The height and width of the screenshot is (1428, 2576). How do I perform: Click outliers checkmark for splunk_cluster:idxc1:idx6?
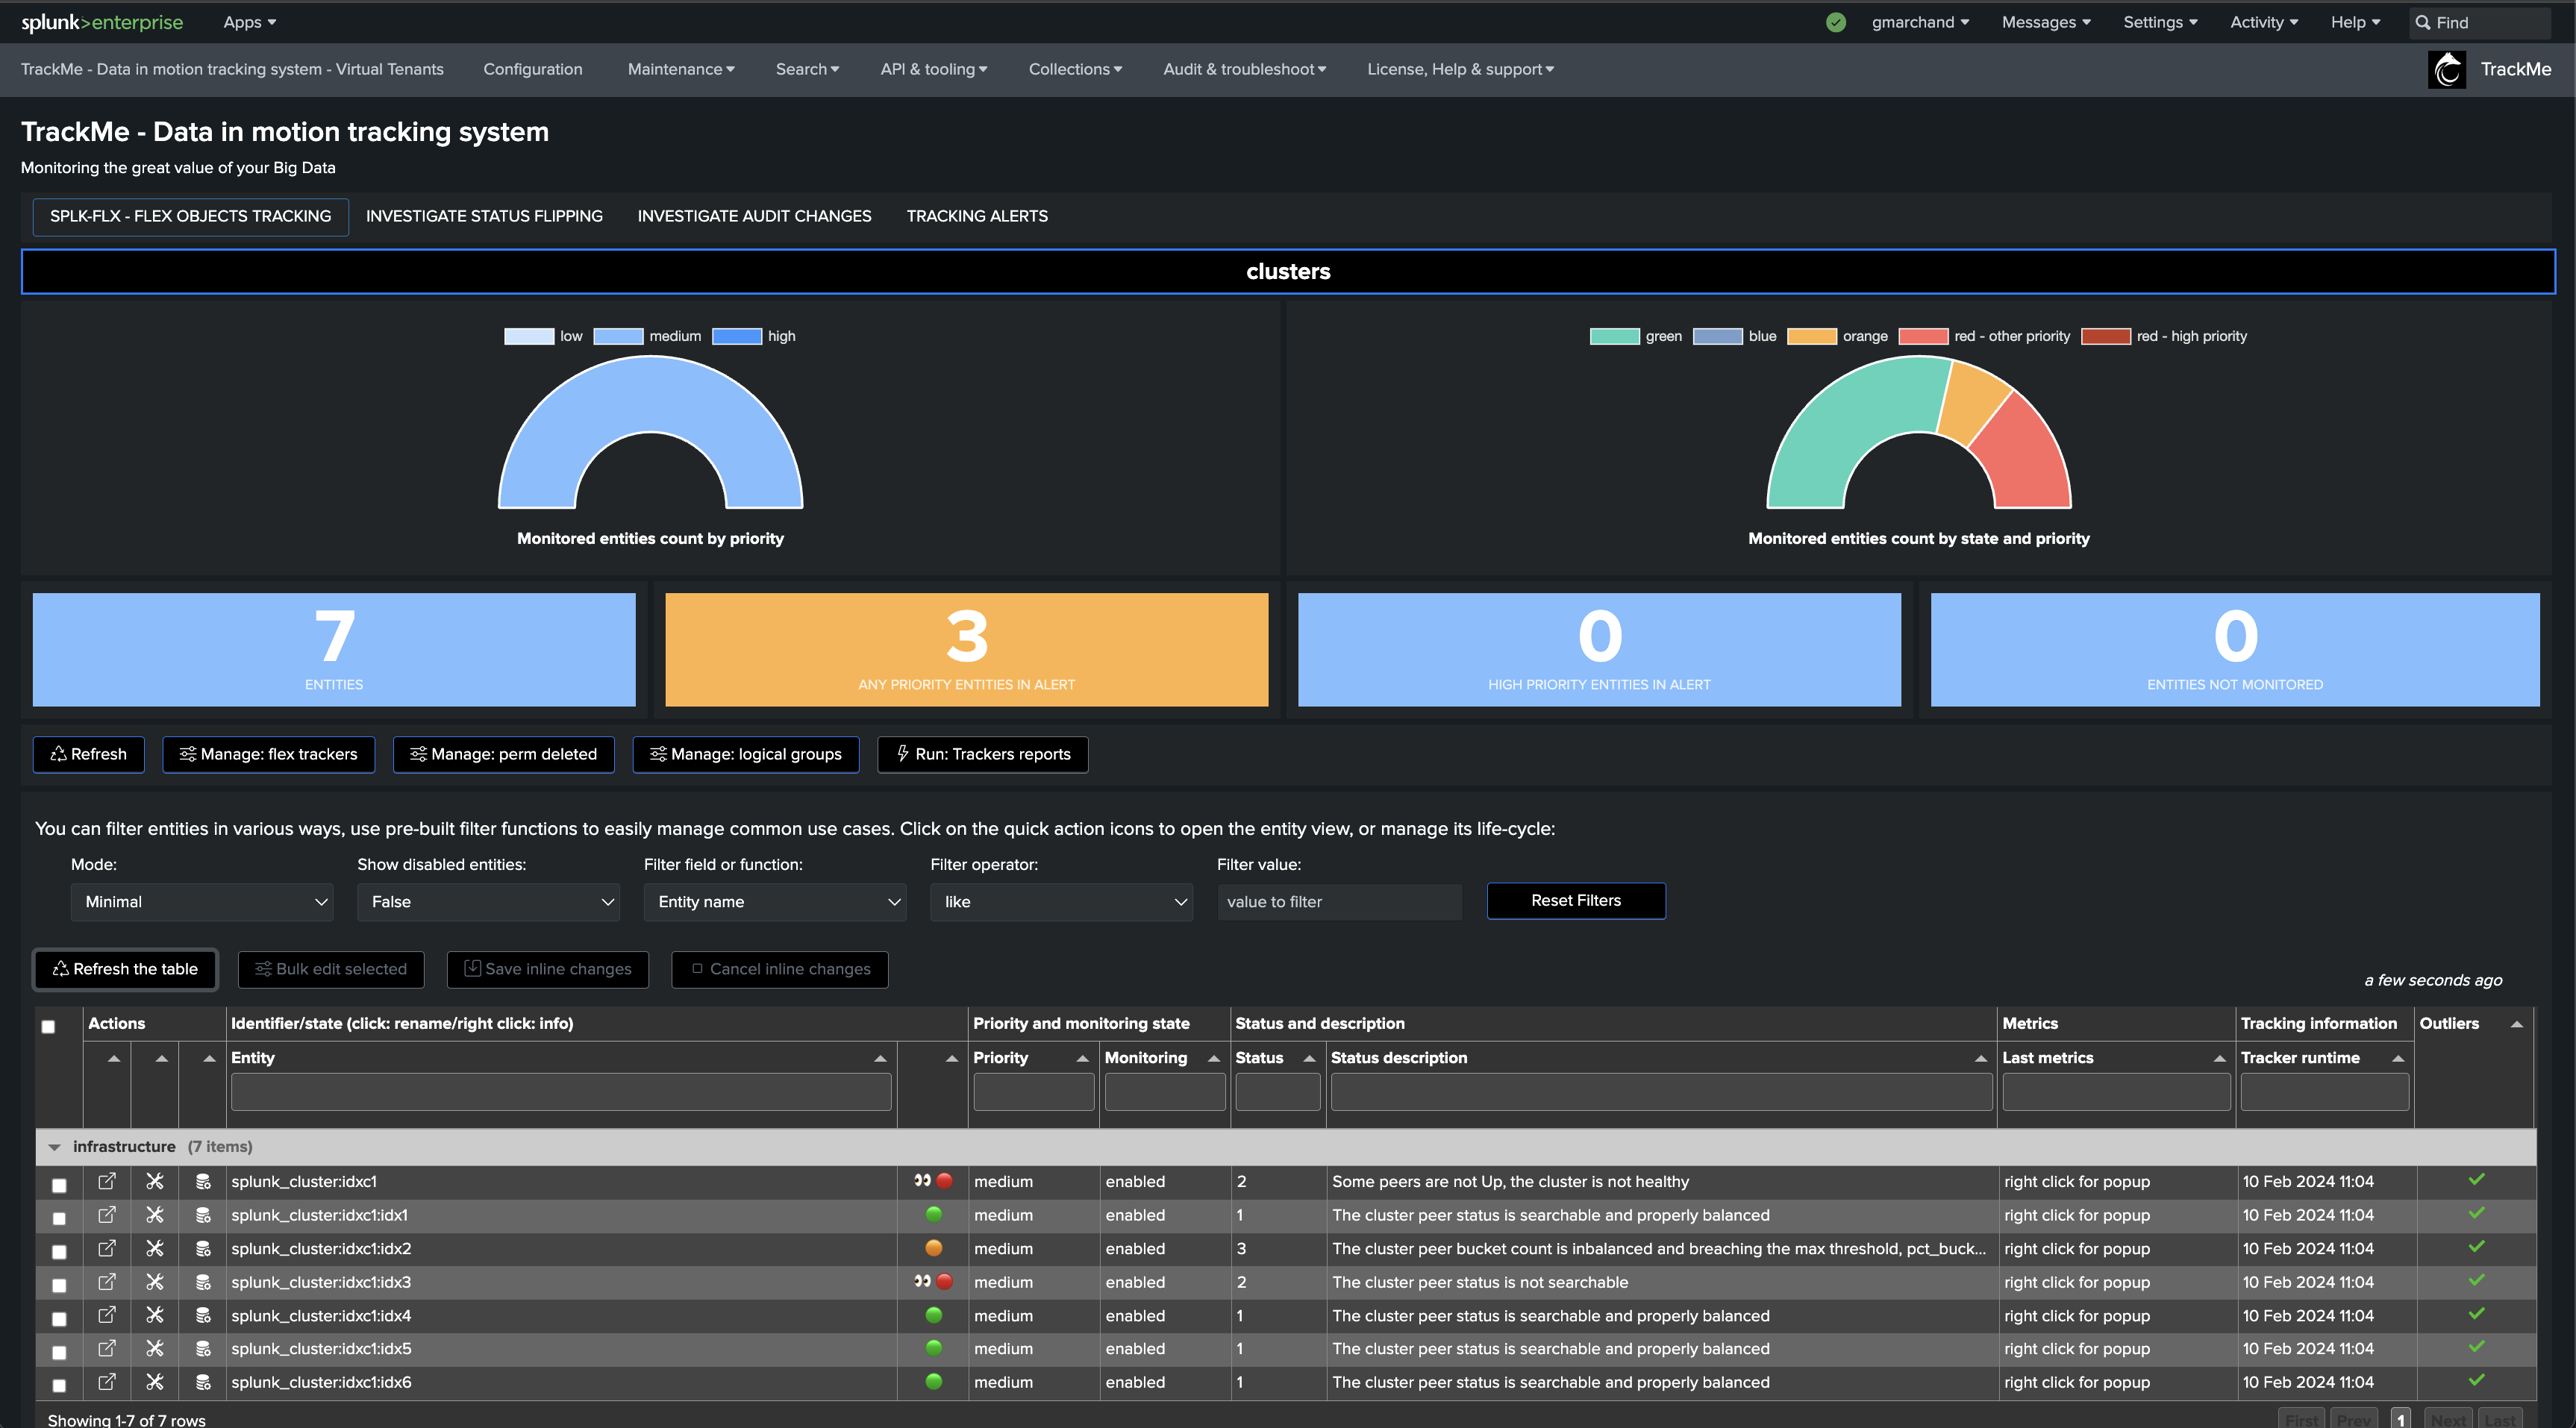(2476, 1381)
